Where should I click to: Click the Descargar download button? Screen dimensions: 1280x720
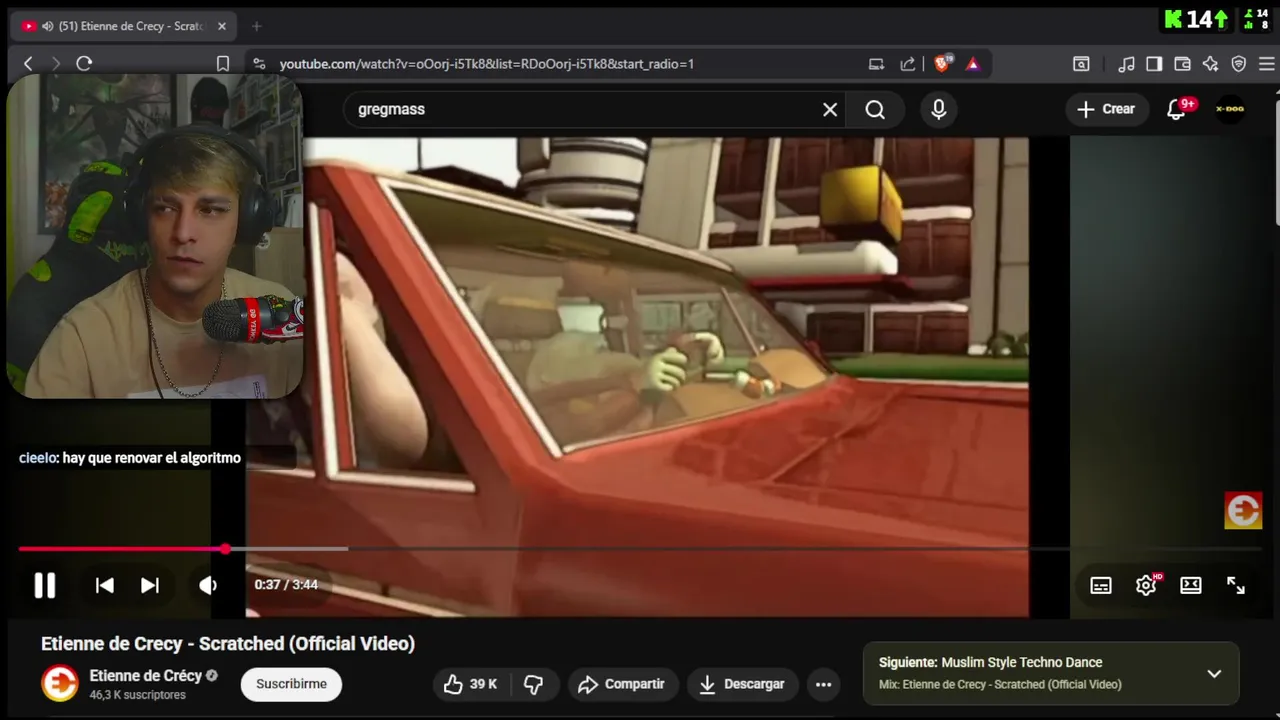click(742, 684)
